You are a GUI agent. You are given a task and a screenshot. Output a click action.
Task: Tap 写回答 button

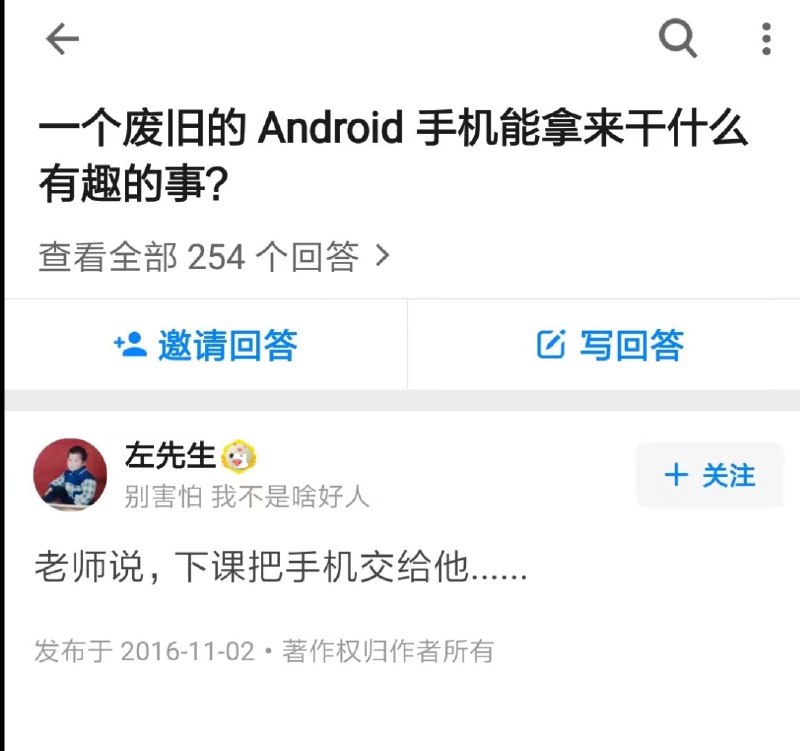(604, 345)
